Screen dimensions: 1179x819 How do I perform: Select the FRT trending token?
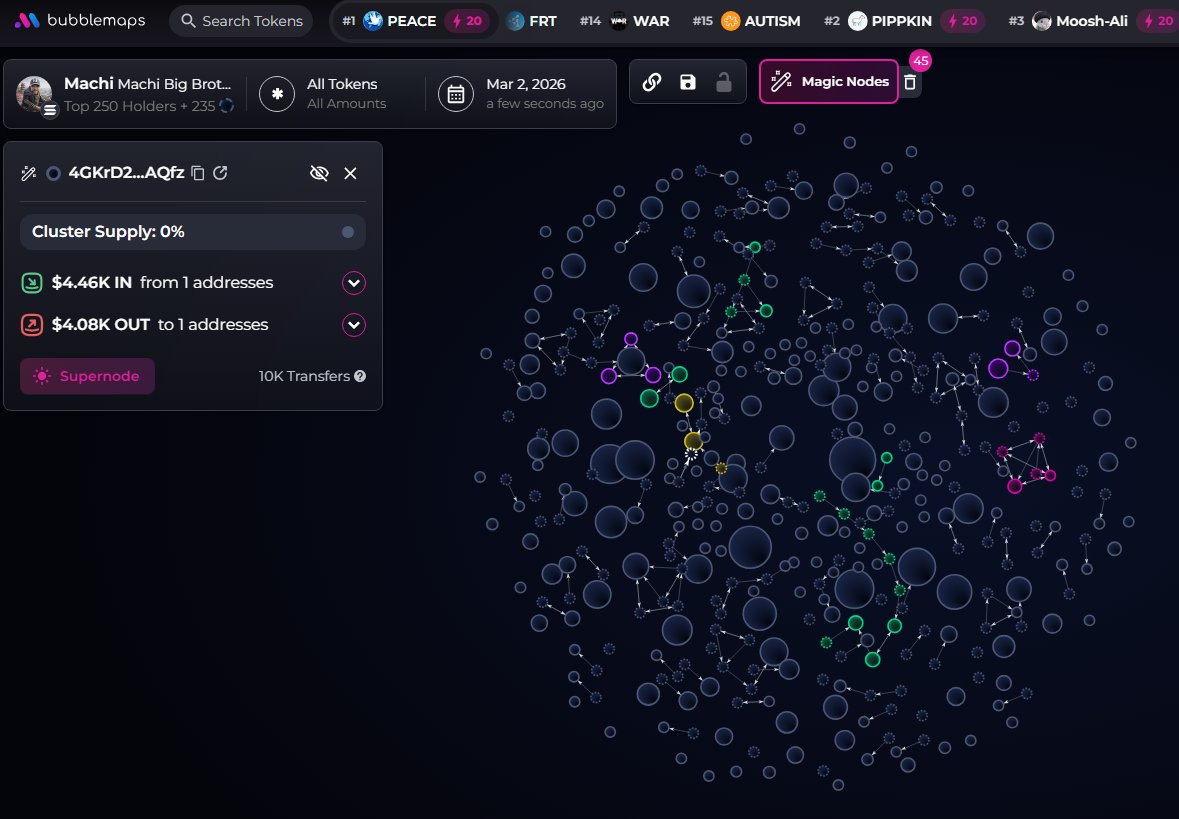coord(532,21)
